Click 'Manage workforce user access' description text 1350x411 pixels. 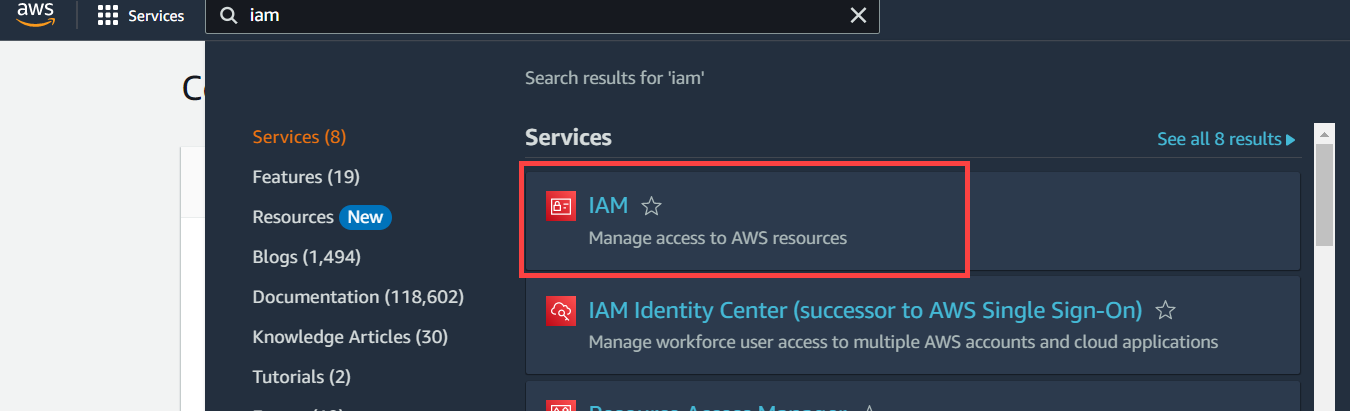[x=903, y=342]
